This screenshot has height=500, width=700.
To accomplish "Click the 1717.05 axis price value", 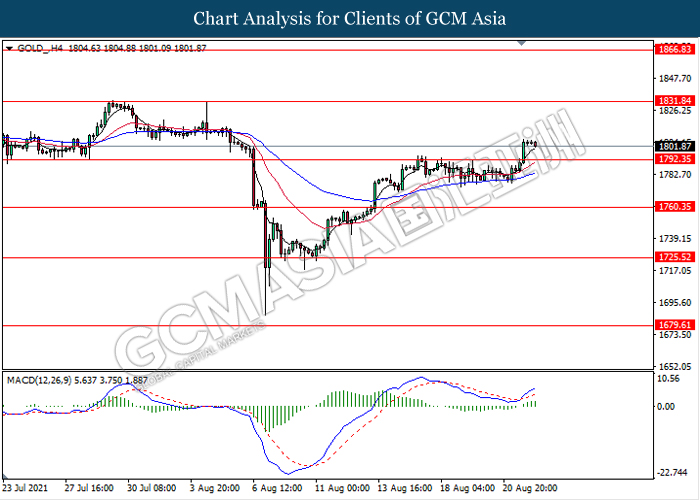I will pyautogui.click(x=675, y=271).
